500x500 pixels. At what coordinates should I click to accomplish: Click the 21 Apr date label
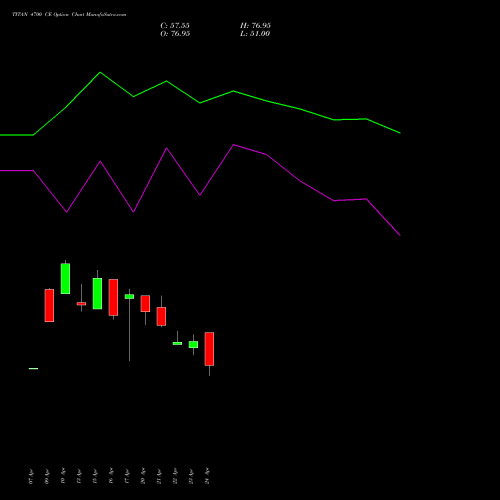pyautogui.click(x=159, y=476)
